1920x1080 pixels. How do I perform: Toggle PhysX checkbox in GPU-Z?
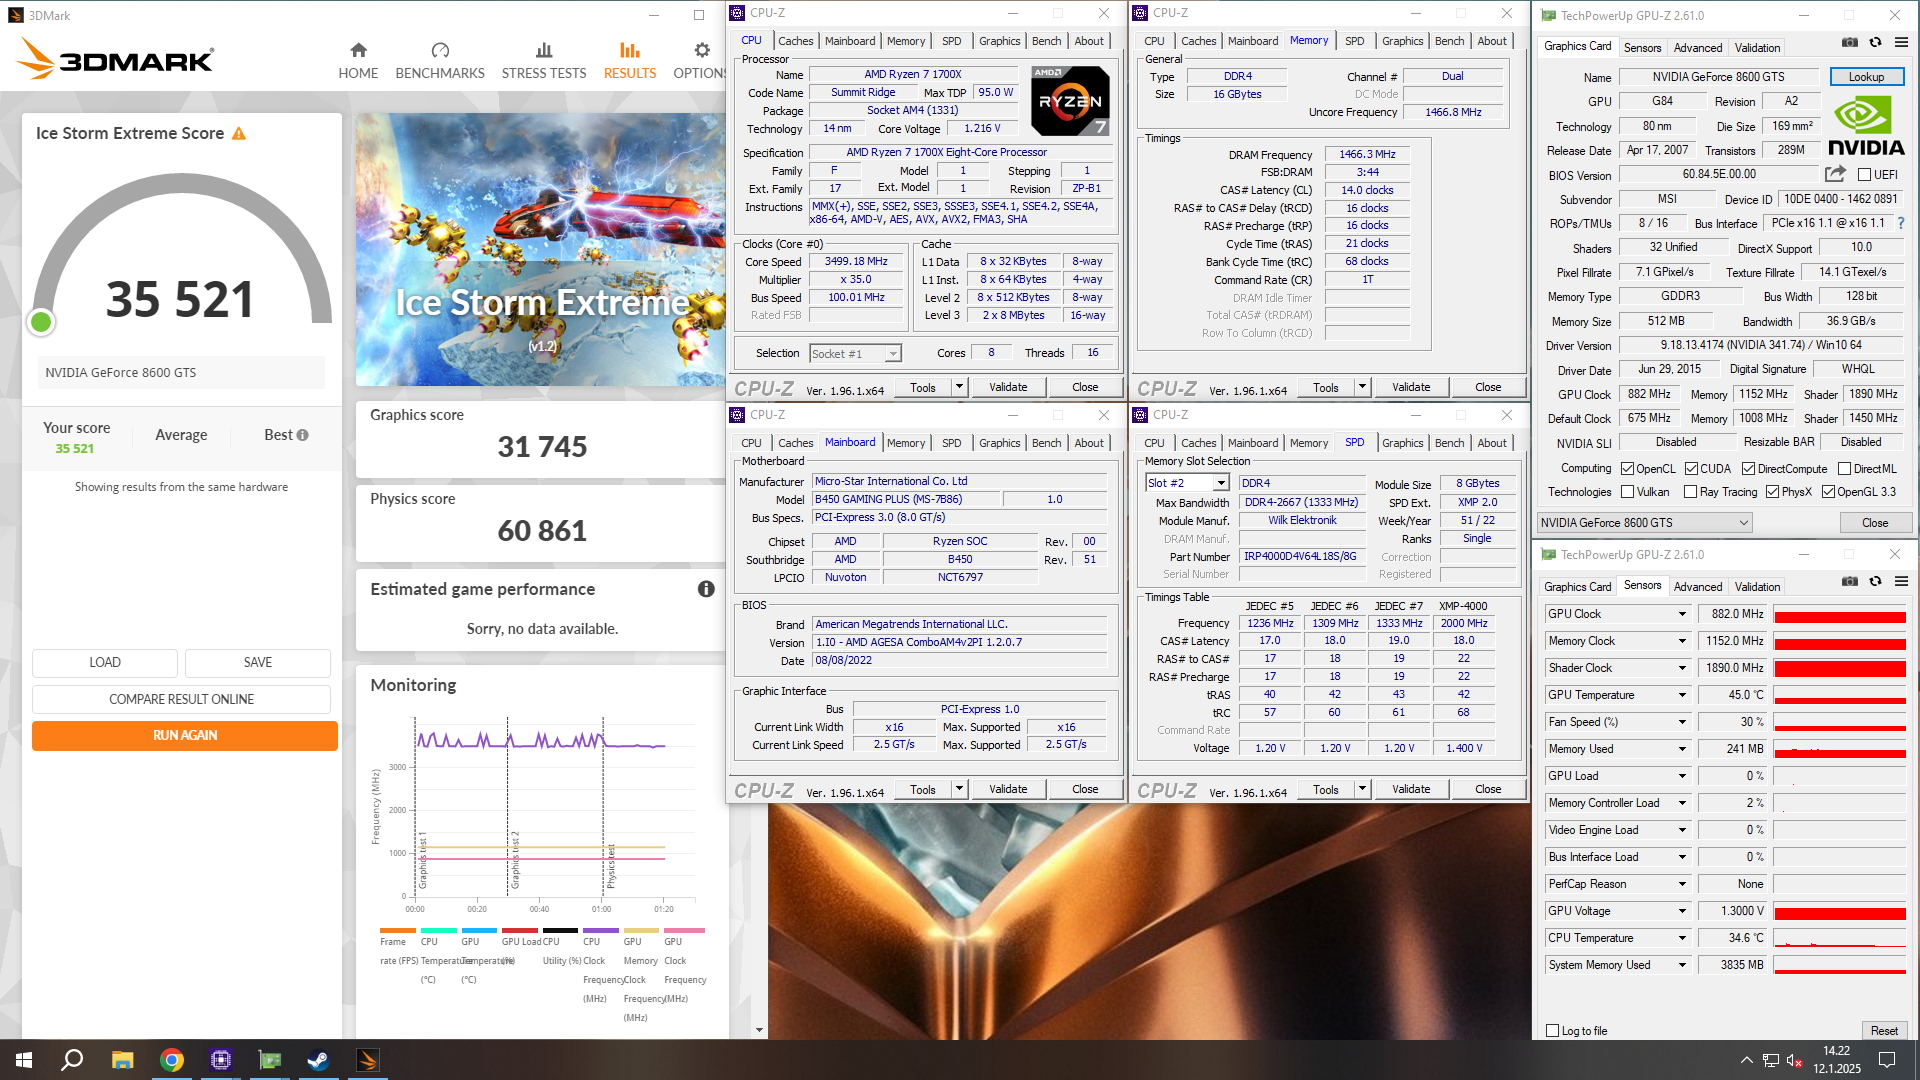(1772, 492)
